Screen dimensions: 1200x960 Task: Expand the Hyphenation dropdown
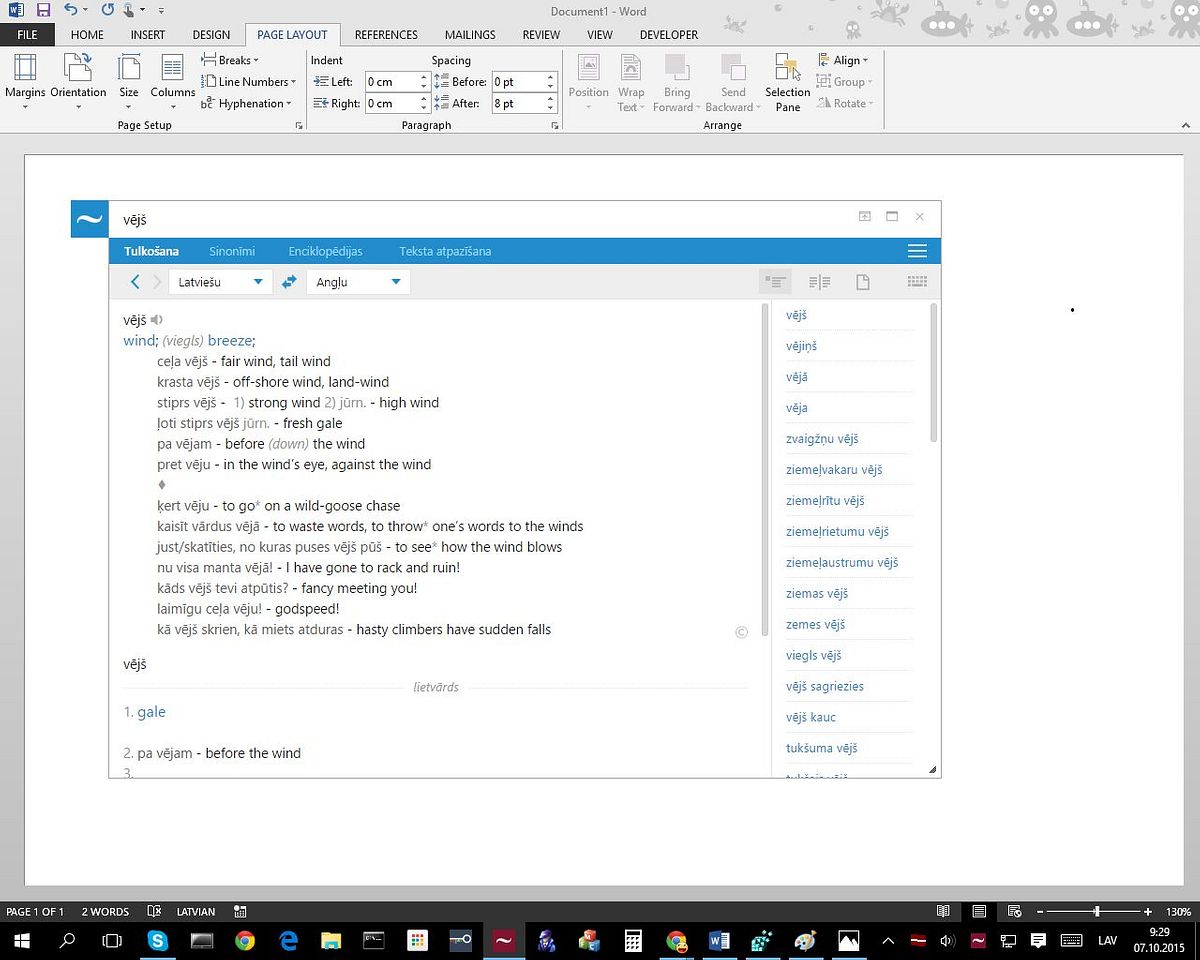[246, 103]
